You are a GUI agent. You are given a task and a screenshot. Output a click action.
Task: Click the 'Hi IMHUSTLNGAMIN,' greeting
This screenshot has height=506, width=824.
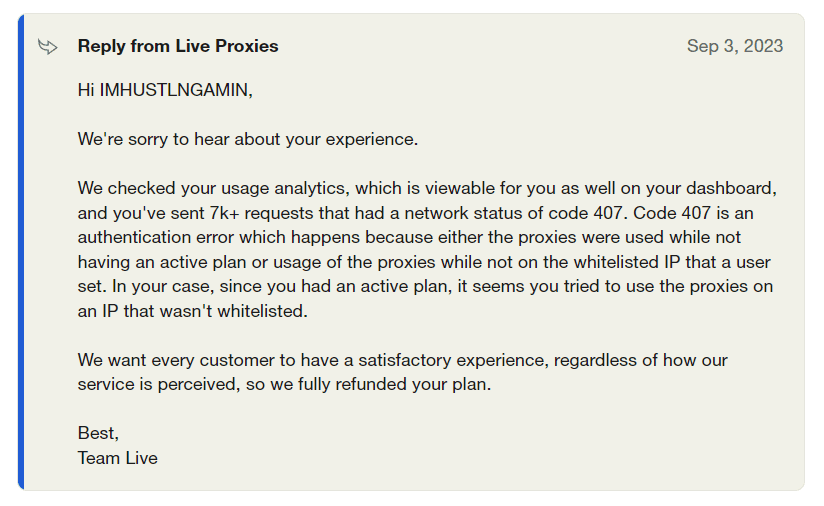[165, 90]
